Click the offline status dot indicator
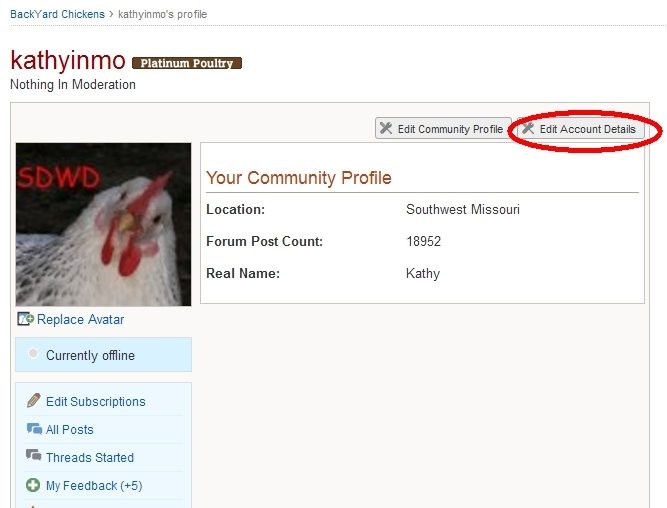 pyautogui.click(x=34, y=354)
